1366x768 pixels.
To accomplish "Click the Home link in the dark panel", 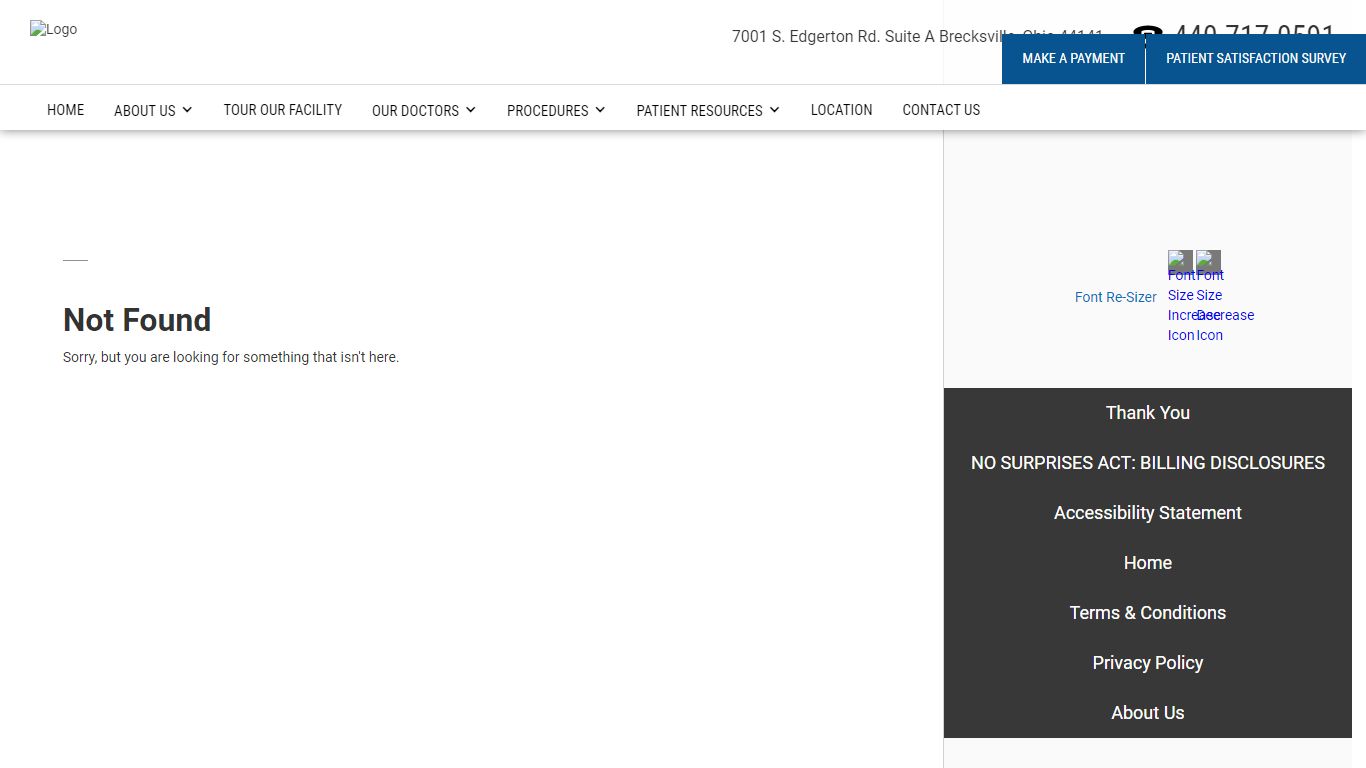I will [x=1148, y=563].
